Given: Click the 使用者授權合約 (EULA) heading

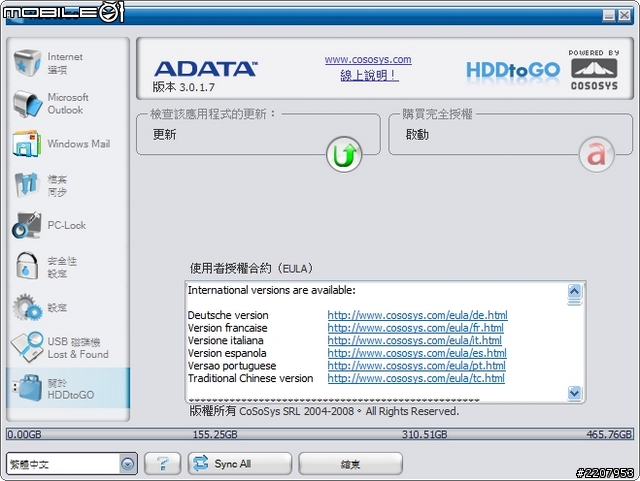Looking at the screenshot, I should 251,268.
